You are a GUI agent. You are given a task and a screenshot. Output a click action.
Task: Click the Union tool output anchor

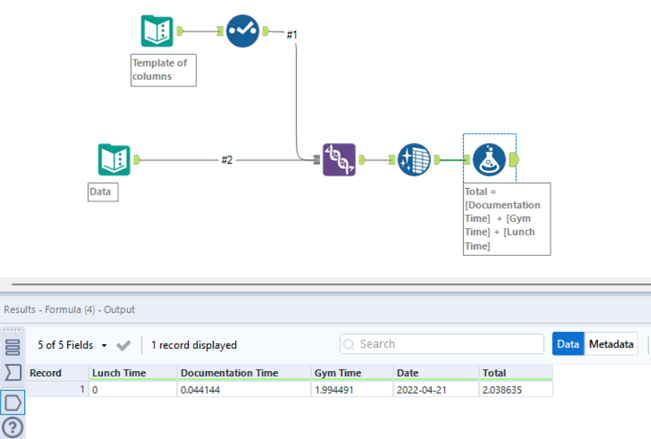pos(362,160)
